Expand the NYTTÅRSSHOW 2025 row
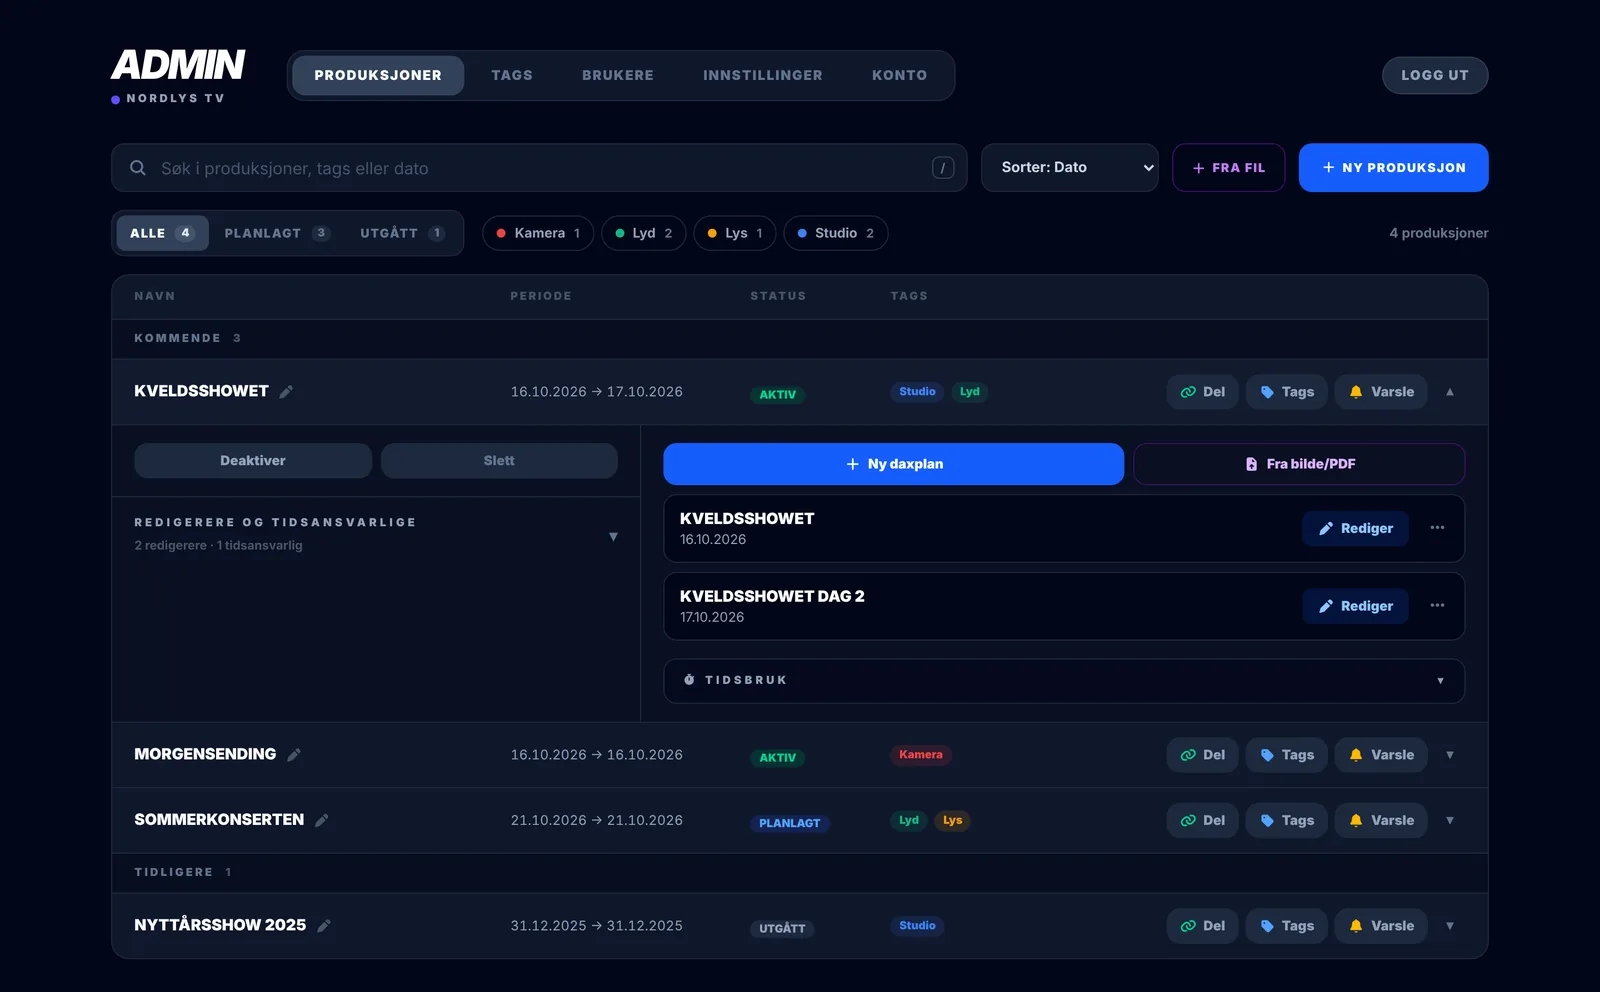 (1450, 926)
